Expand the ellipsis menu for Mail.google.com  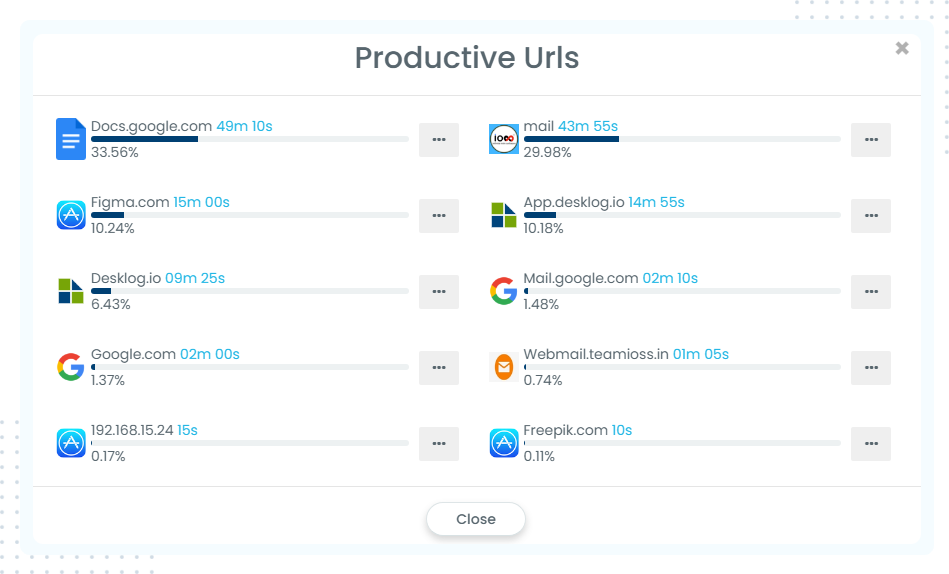[871, 292]
